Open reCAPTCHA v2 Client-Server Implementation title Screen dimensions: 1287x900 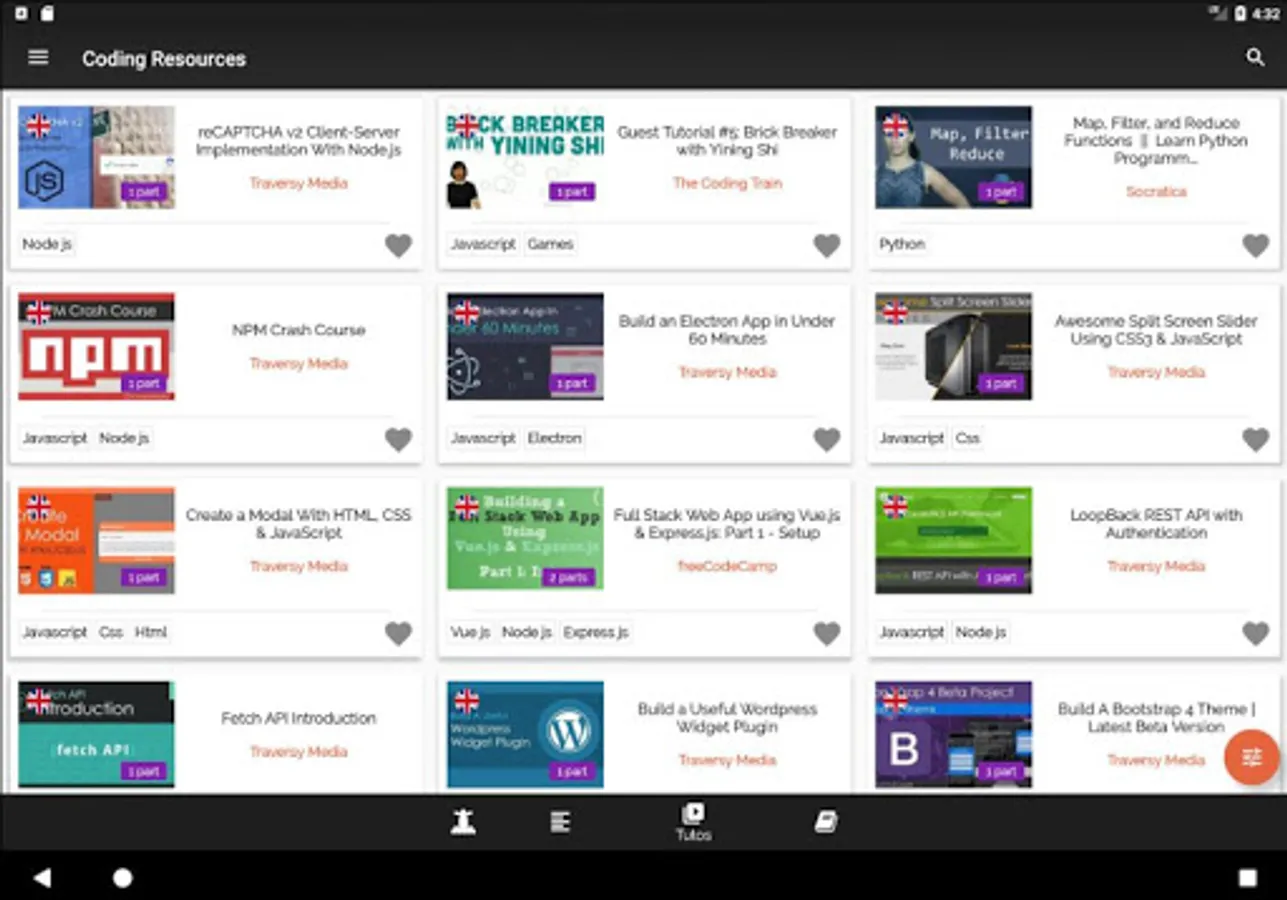298,141
